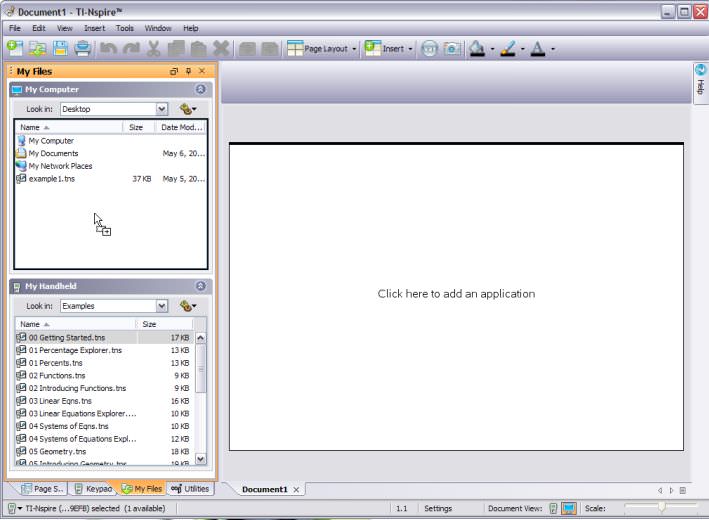Open Text Color dropdown arrow
The width and height of the screenshot is (709, 520).
coord(553,49)
